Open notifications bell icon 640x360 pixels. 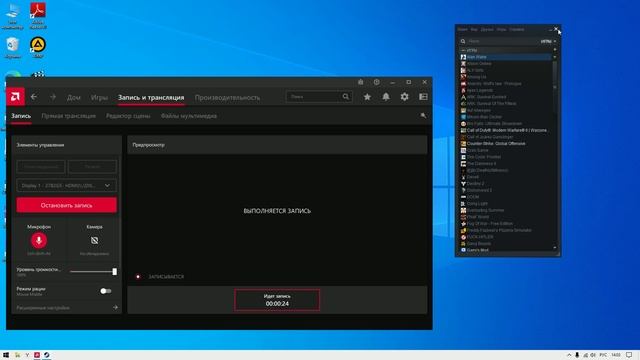(x=386, y=97)
